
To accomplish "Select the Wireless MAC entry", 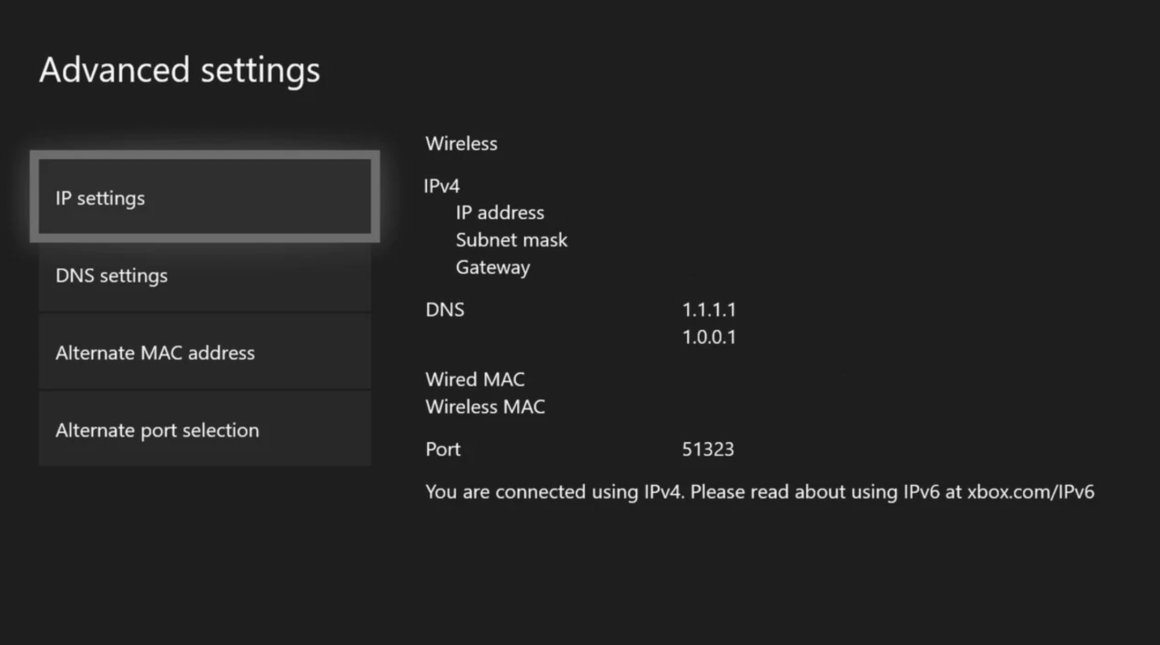I will point(485,407).
